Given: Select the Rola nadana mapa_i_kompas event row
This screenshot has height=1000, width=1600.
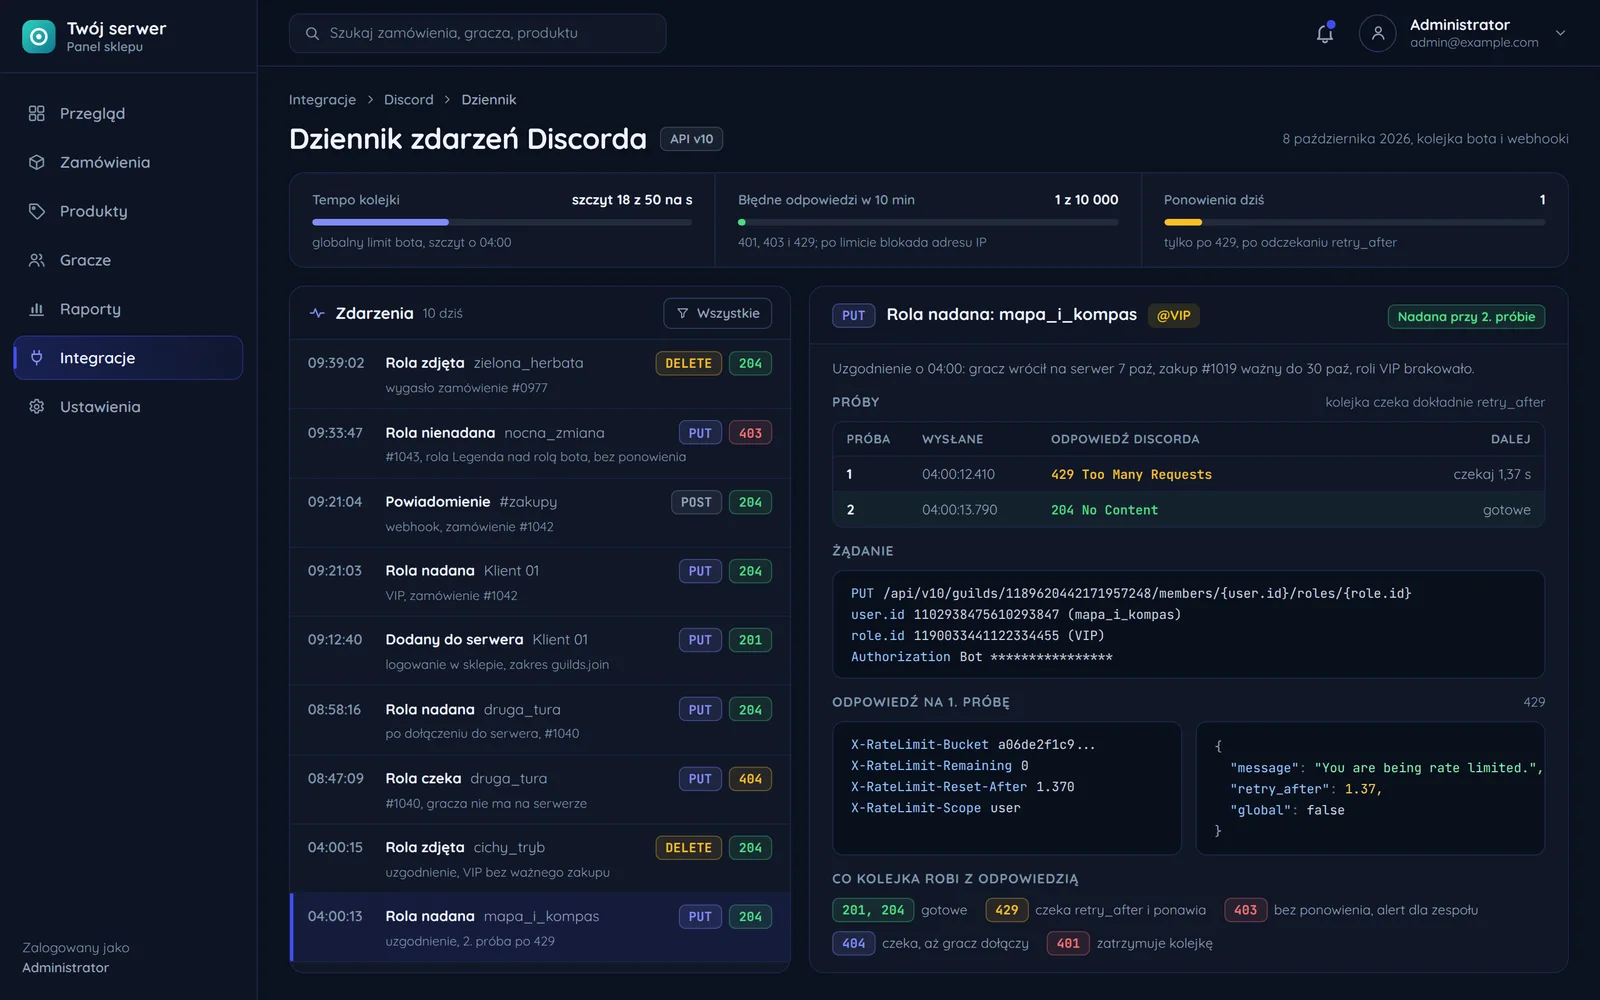Looking at the screenshot, I should pyautogui.click(x=540, y=928).
